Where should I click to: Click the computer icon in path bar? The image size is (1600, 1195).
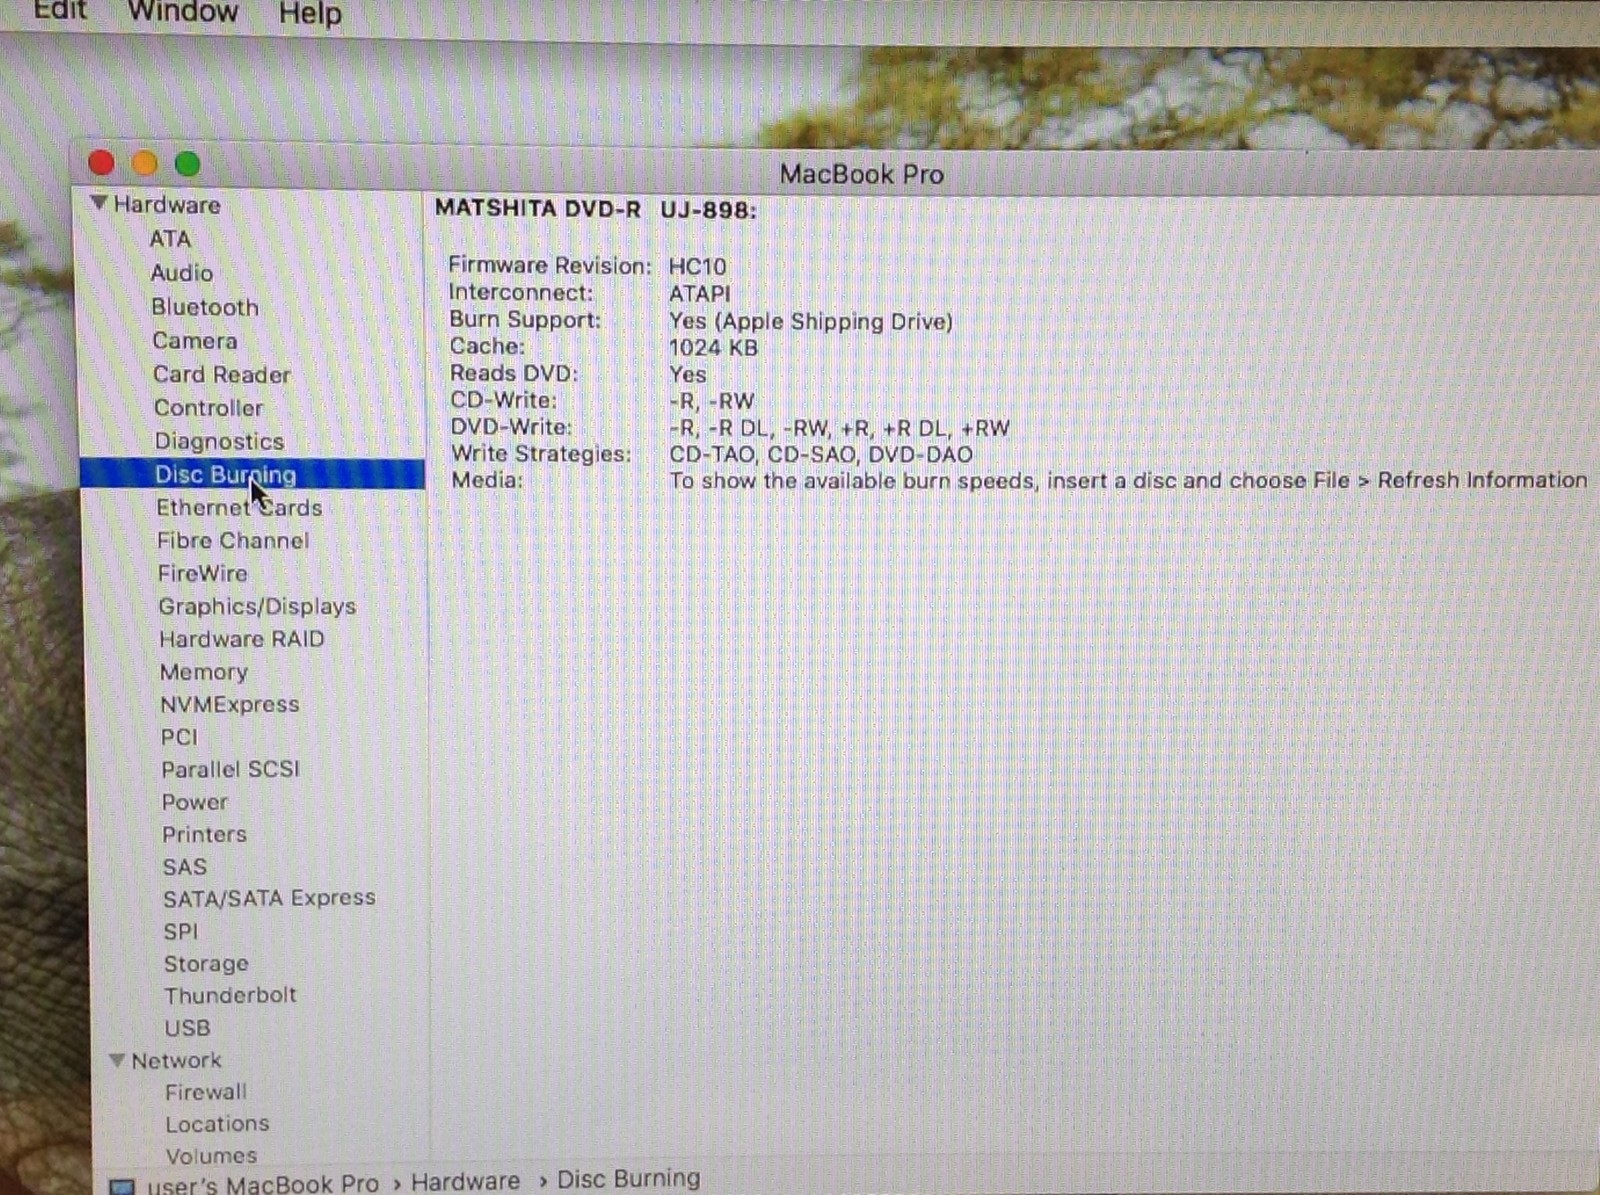[x=123, y=1187]
